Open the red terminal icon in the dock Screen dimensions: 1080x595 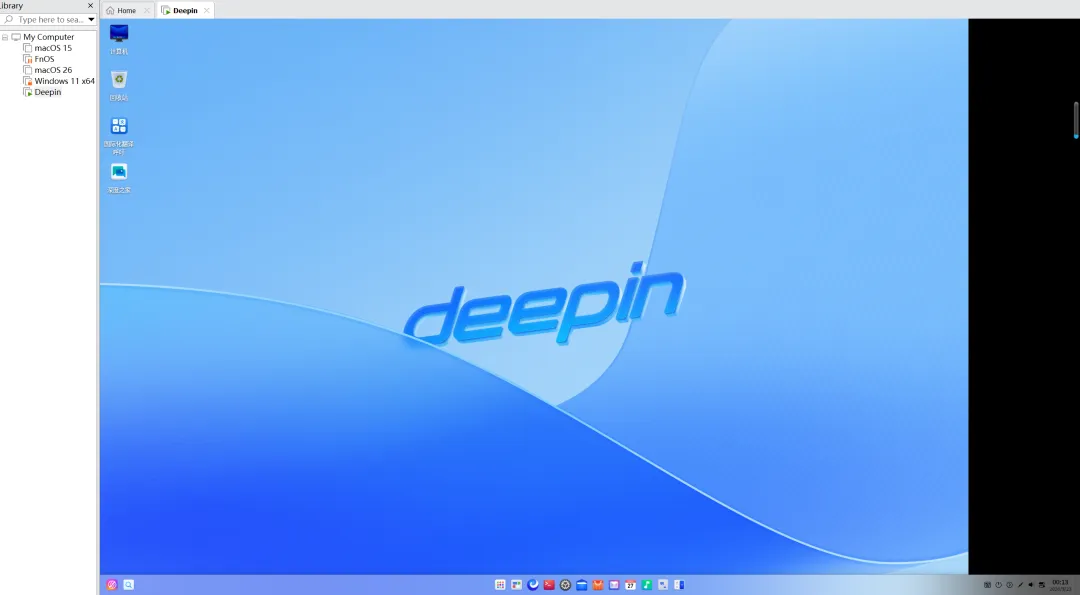549,585
